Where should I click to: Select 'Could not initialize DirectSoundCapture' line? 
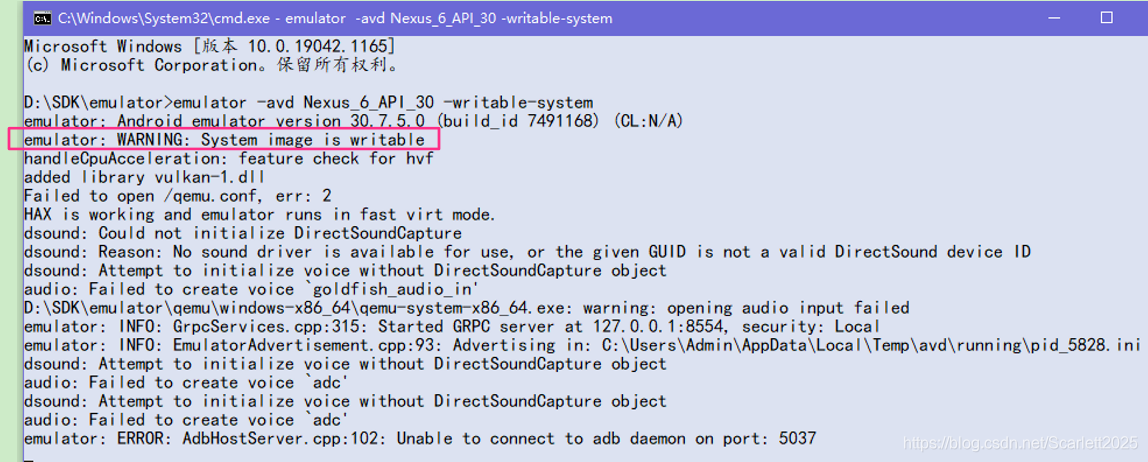pyautogui.click(x=242, y=233)
